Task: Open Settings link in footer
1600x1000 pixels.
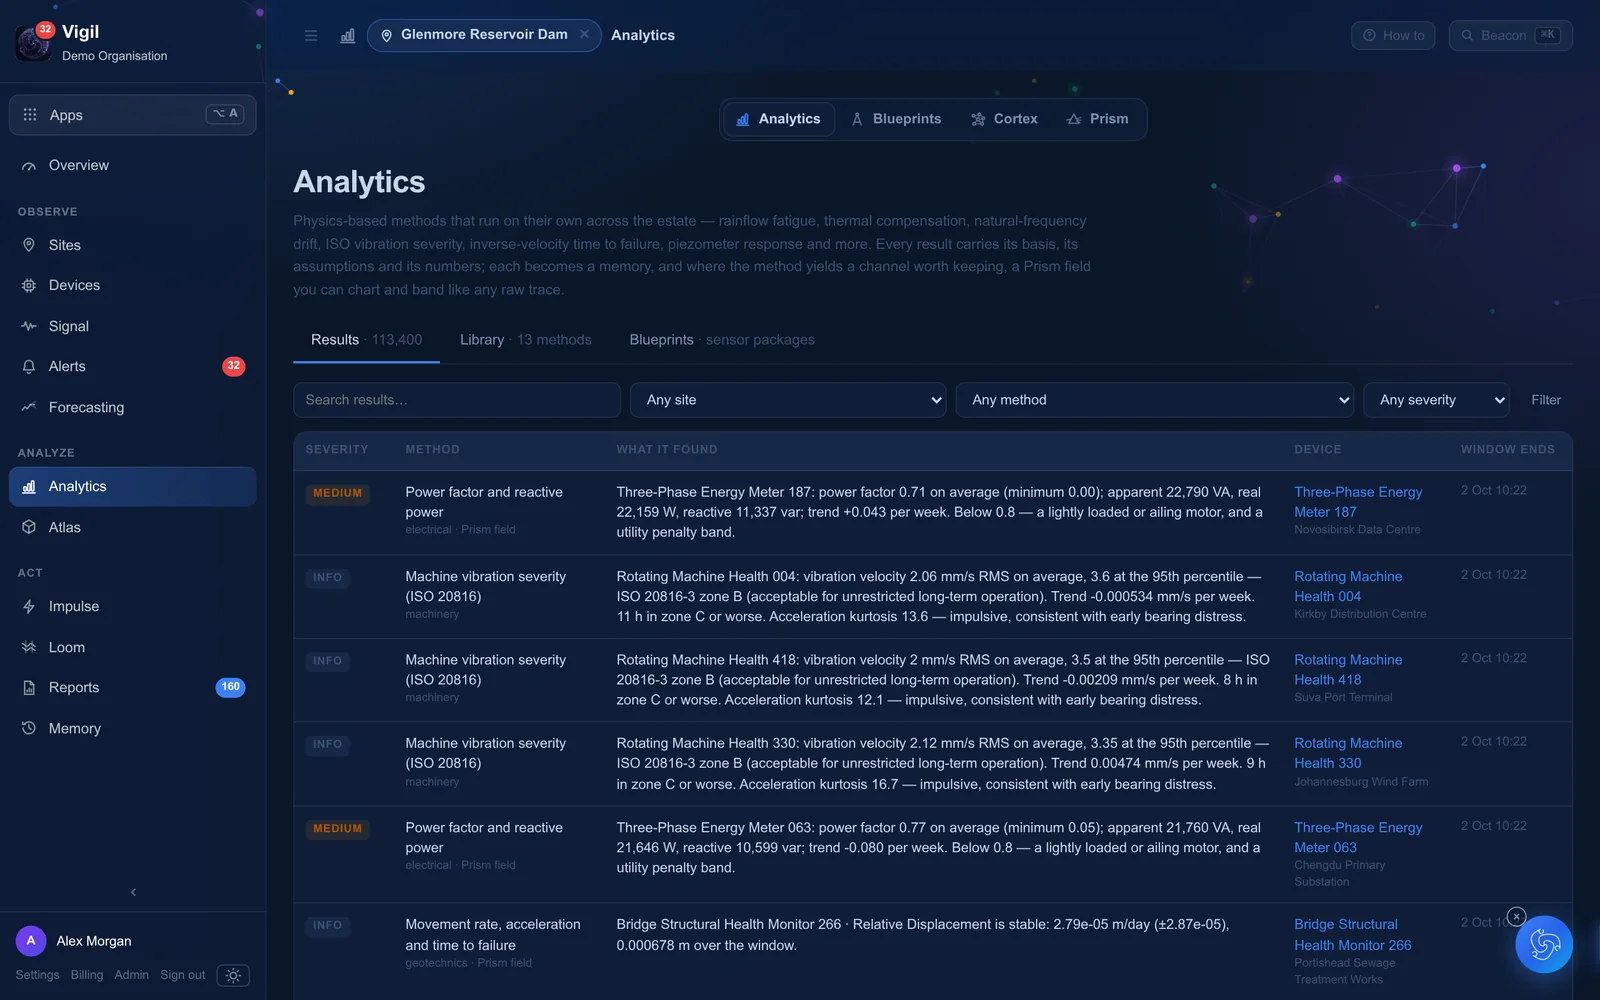Action: click(37, 975)
